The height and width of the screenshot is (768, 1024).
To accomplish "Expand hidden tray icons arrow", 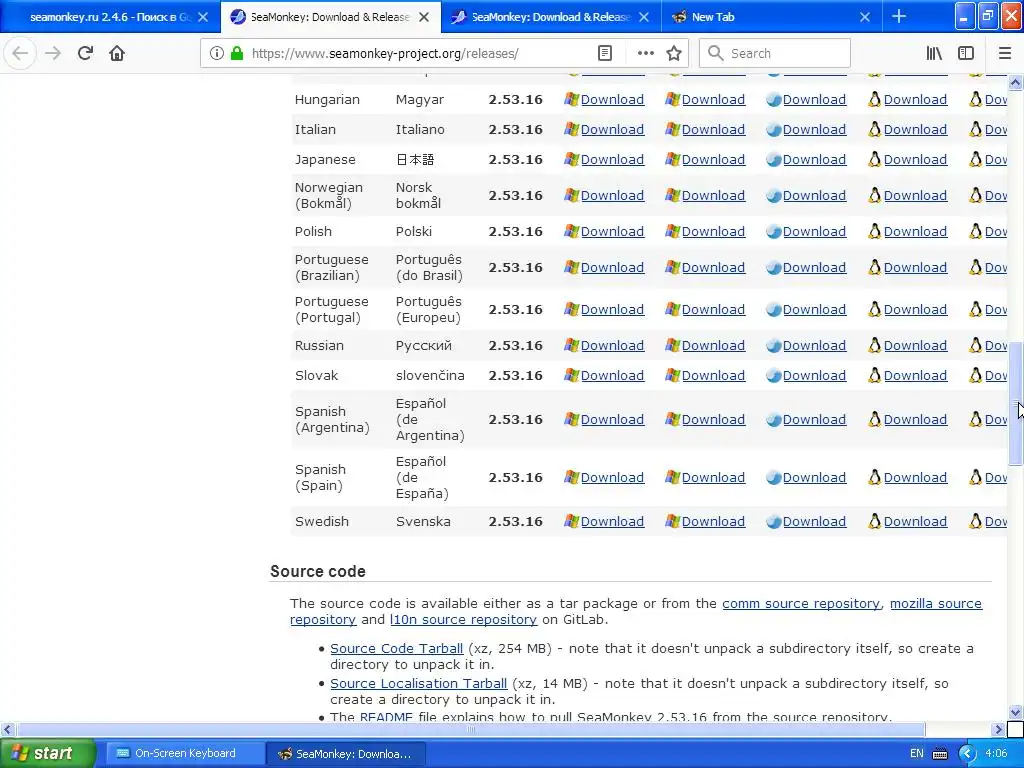I will point(968,754).
